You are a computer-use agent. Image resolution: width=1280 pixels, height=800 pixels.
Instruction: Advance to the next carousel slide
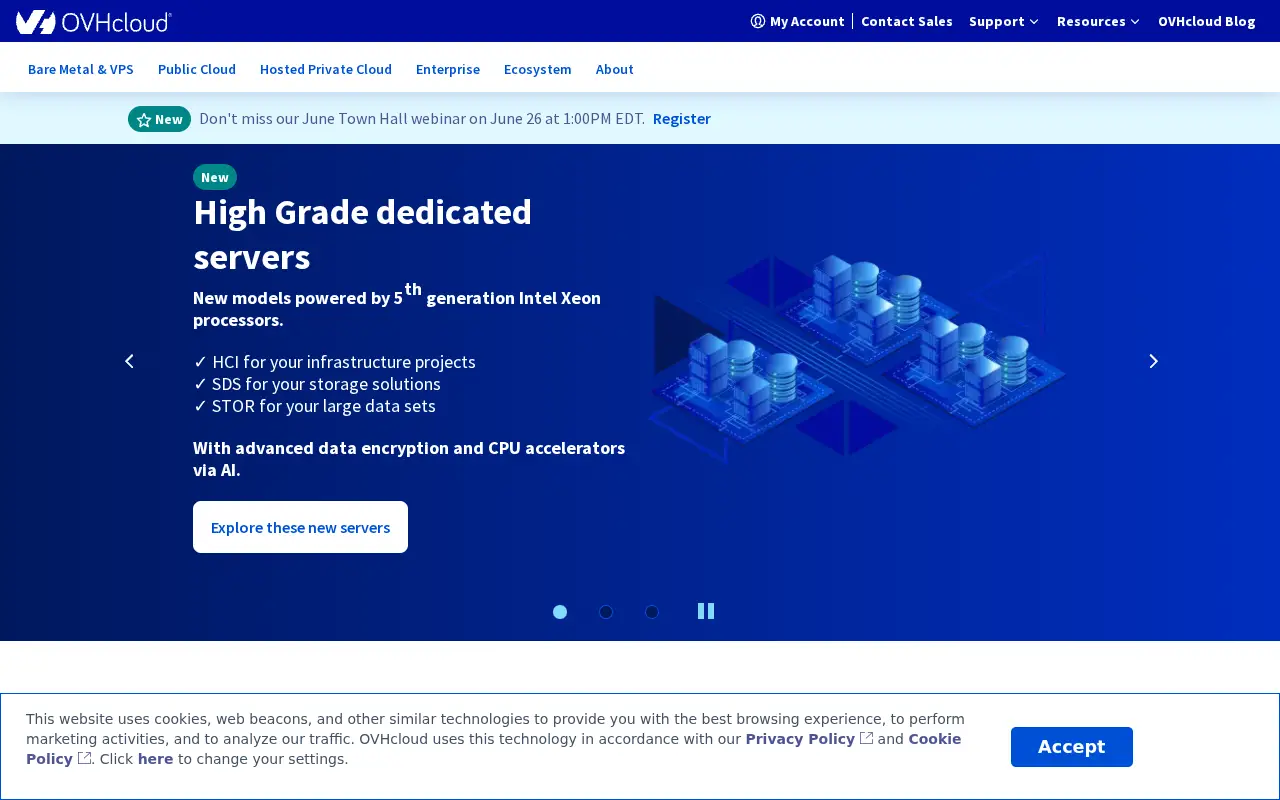(1153, 361)
